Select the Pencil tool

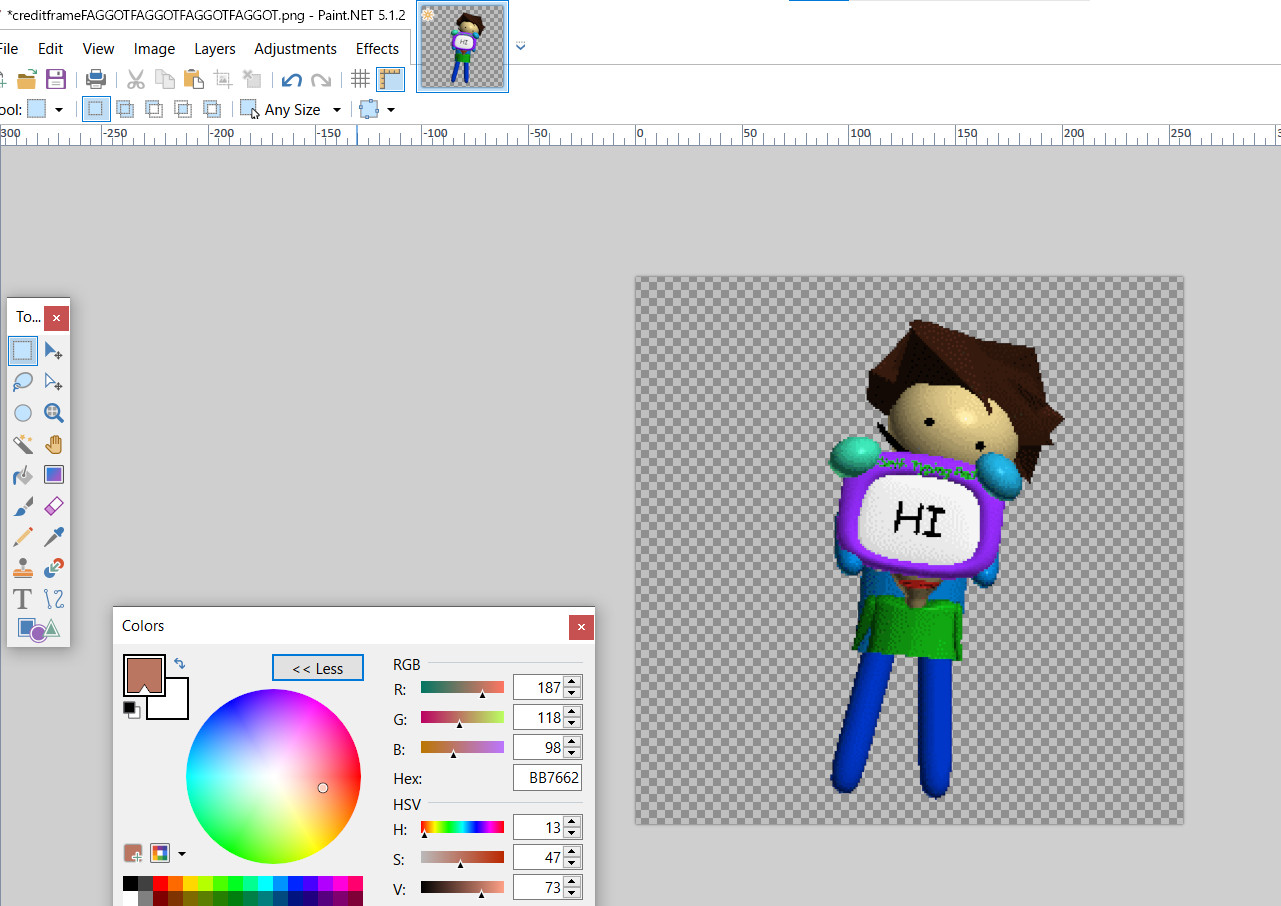23,537
